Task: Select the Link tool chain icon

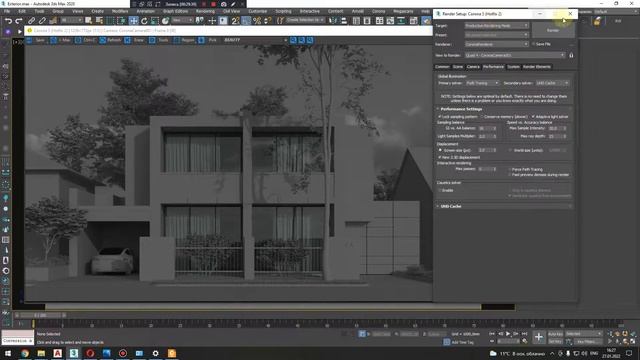Action: click(31, 20)
